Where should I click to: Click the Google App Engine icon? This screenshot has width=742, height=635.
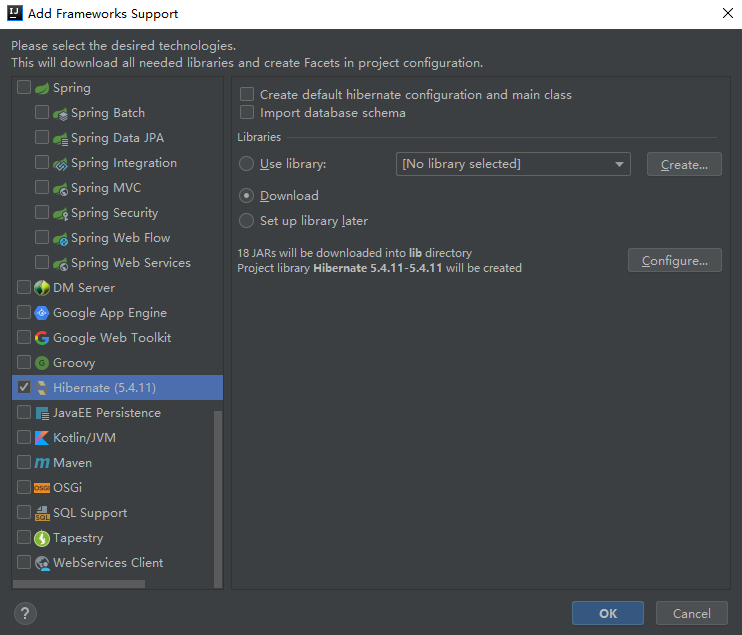pyautogui.click(x=42, y=313)
